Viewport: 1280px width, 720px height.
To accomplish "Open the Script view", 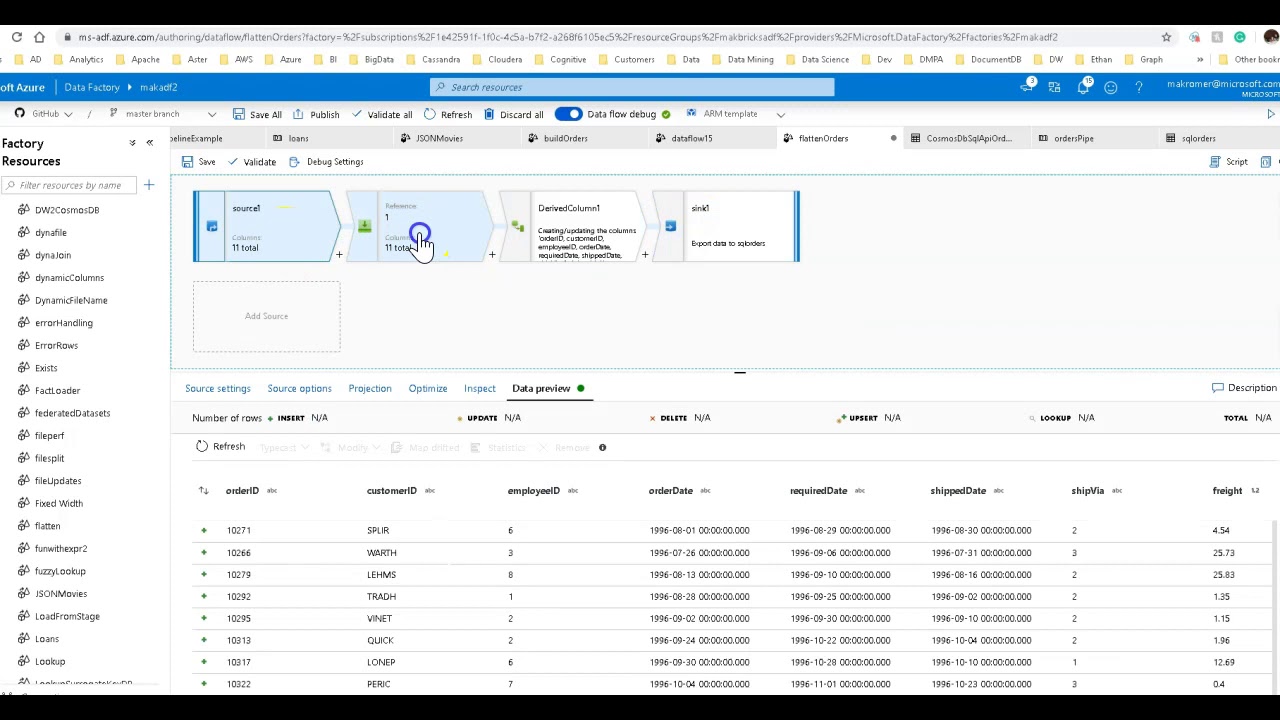I will point(1229,162).
